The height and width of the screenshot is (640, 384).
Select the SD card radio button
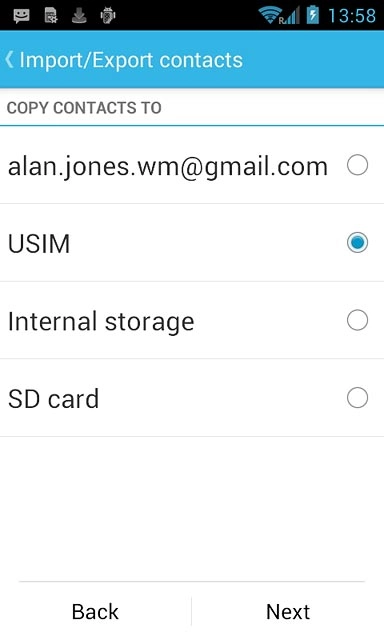357,398
